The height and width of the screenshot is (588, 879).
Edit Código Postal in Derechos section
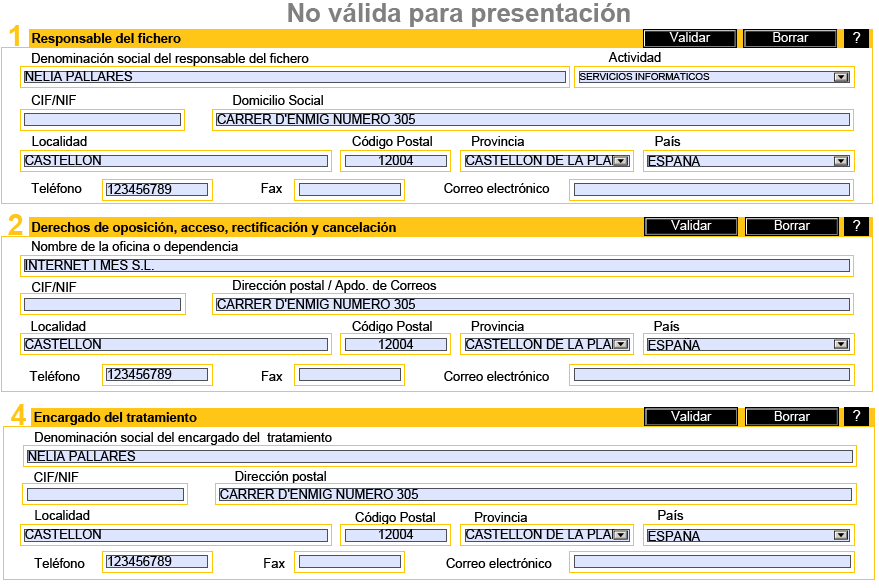pos(396,345)
